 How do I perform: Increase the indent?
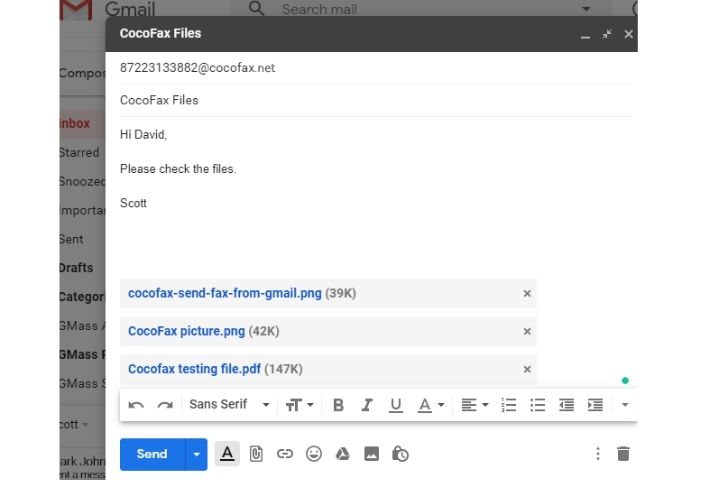[x=595, y=405]
